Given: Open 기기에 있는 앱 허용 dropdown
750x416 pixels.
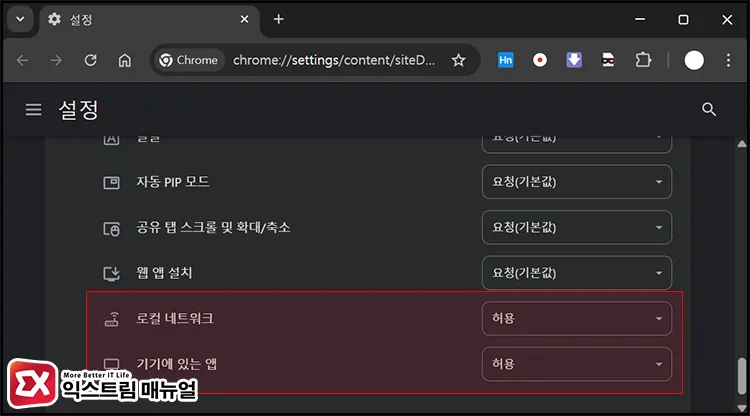Looking at the screenshot, I should pos(577,364).
